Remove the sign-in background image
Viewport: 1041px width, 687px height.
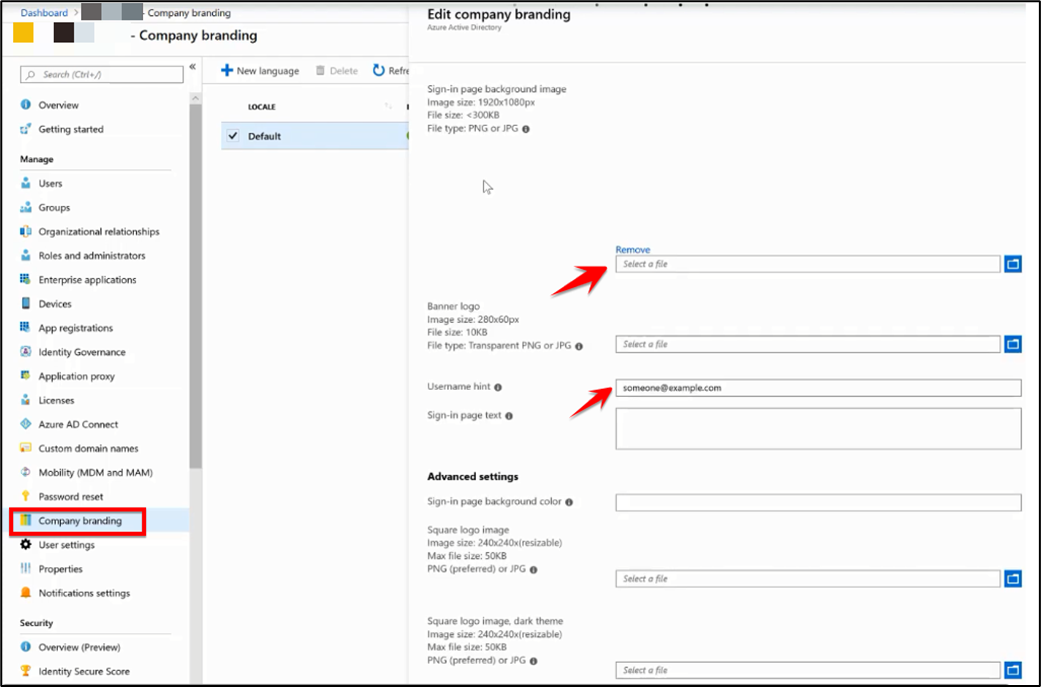coord(634,247)
